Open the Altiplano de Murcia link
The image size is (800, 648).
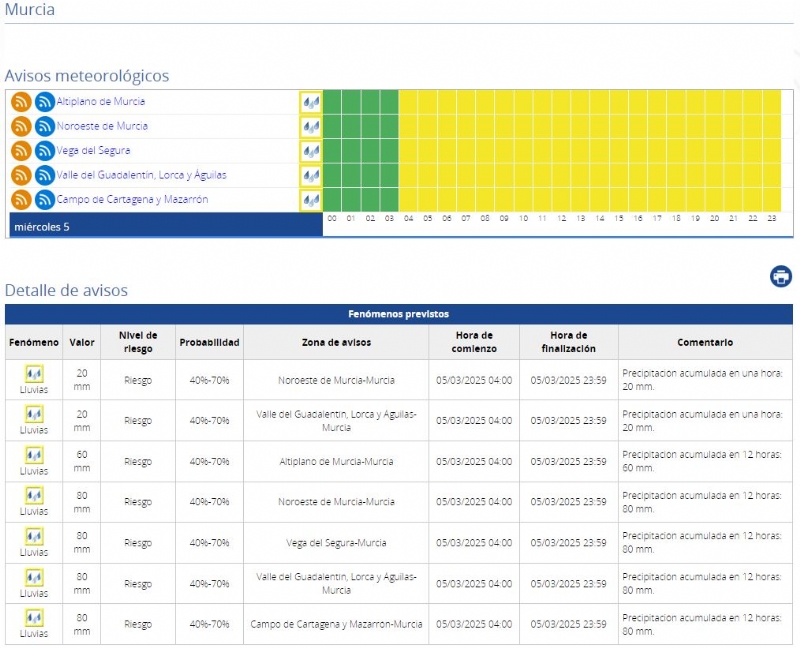point(100,102)
